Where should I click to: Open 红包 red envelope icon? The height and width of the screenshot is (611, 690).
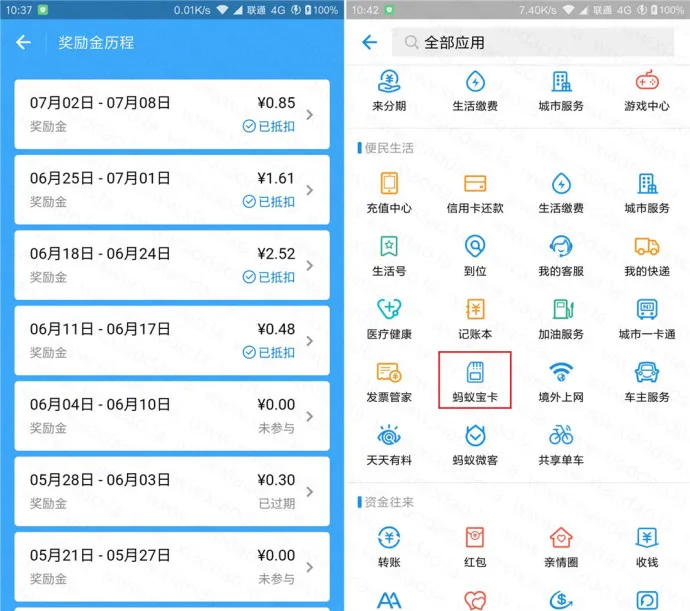point(475,537)
